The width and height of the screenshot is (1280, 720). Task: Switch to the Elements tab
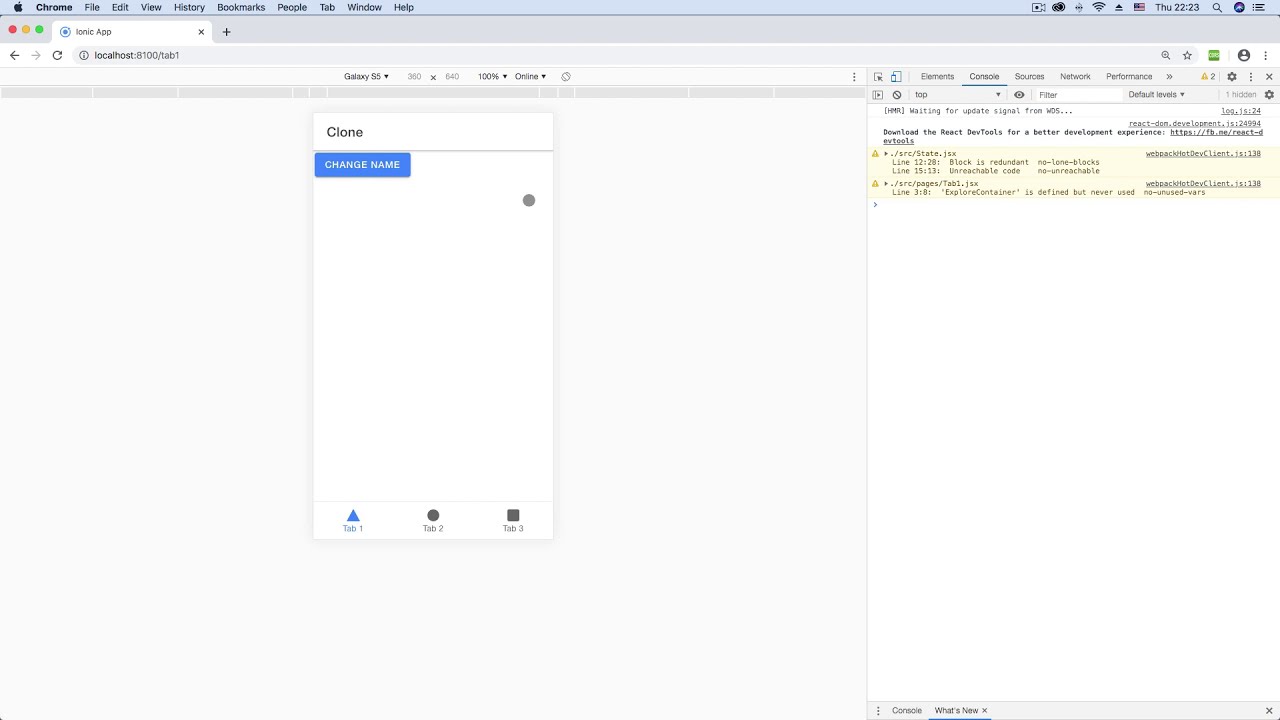click(x=937, y=77)
